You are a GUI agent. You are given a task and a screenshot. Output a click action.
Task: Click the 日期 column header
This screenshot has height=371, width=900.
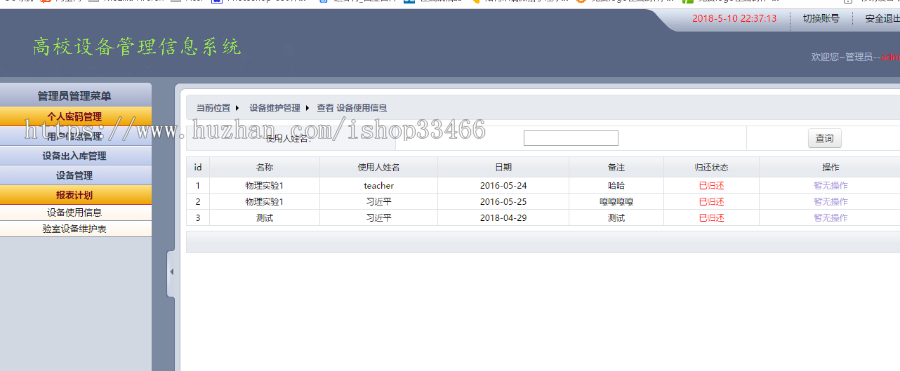point(503,167)
